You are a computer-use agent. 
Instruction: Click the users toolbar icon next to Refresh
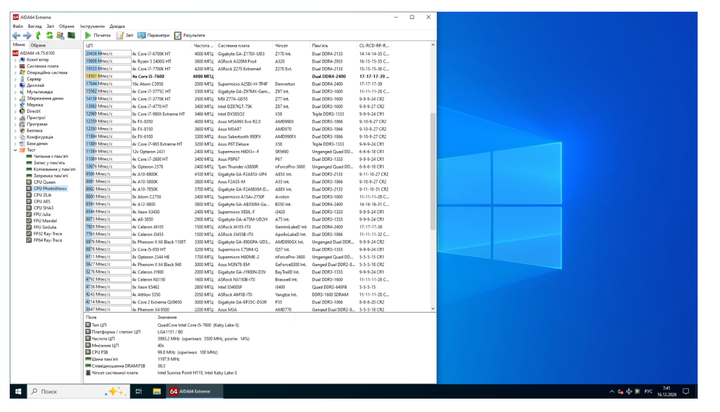tap(60, 35)
